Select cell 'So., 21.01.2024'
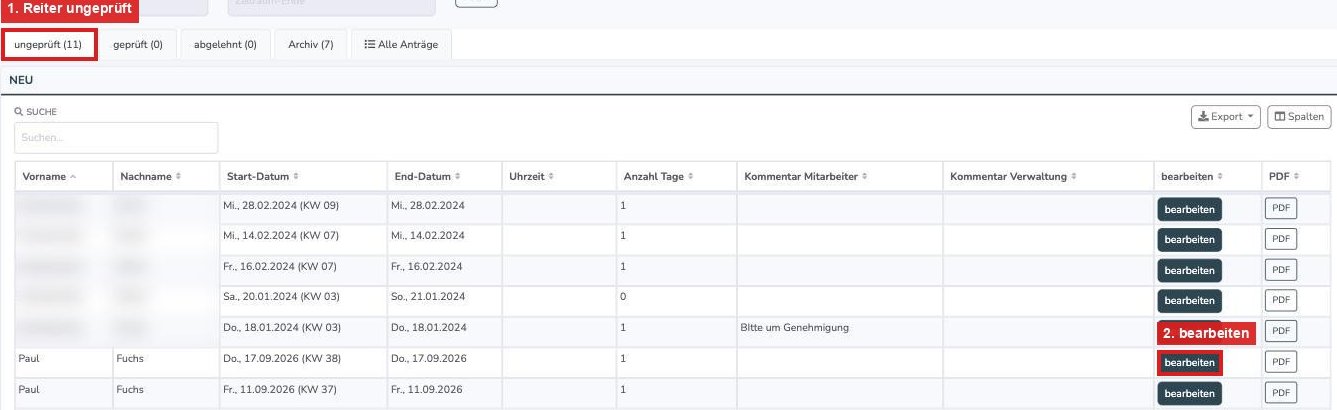This screenshot has width=1337, height=410. click(444, 302)
